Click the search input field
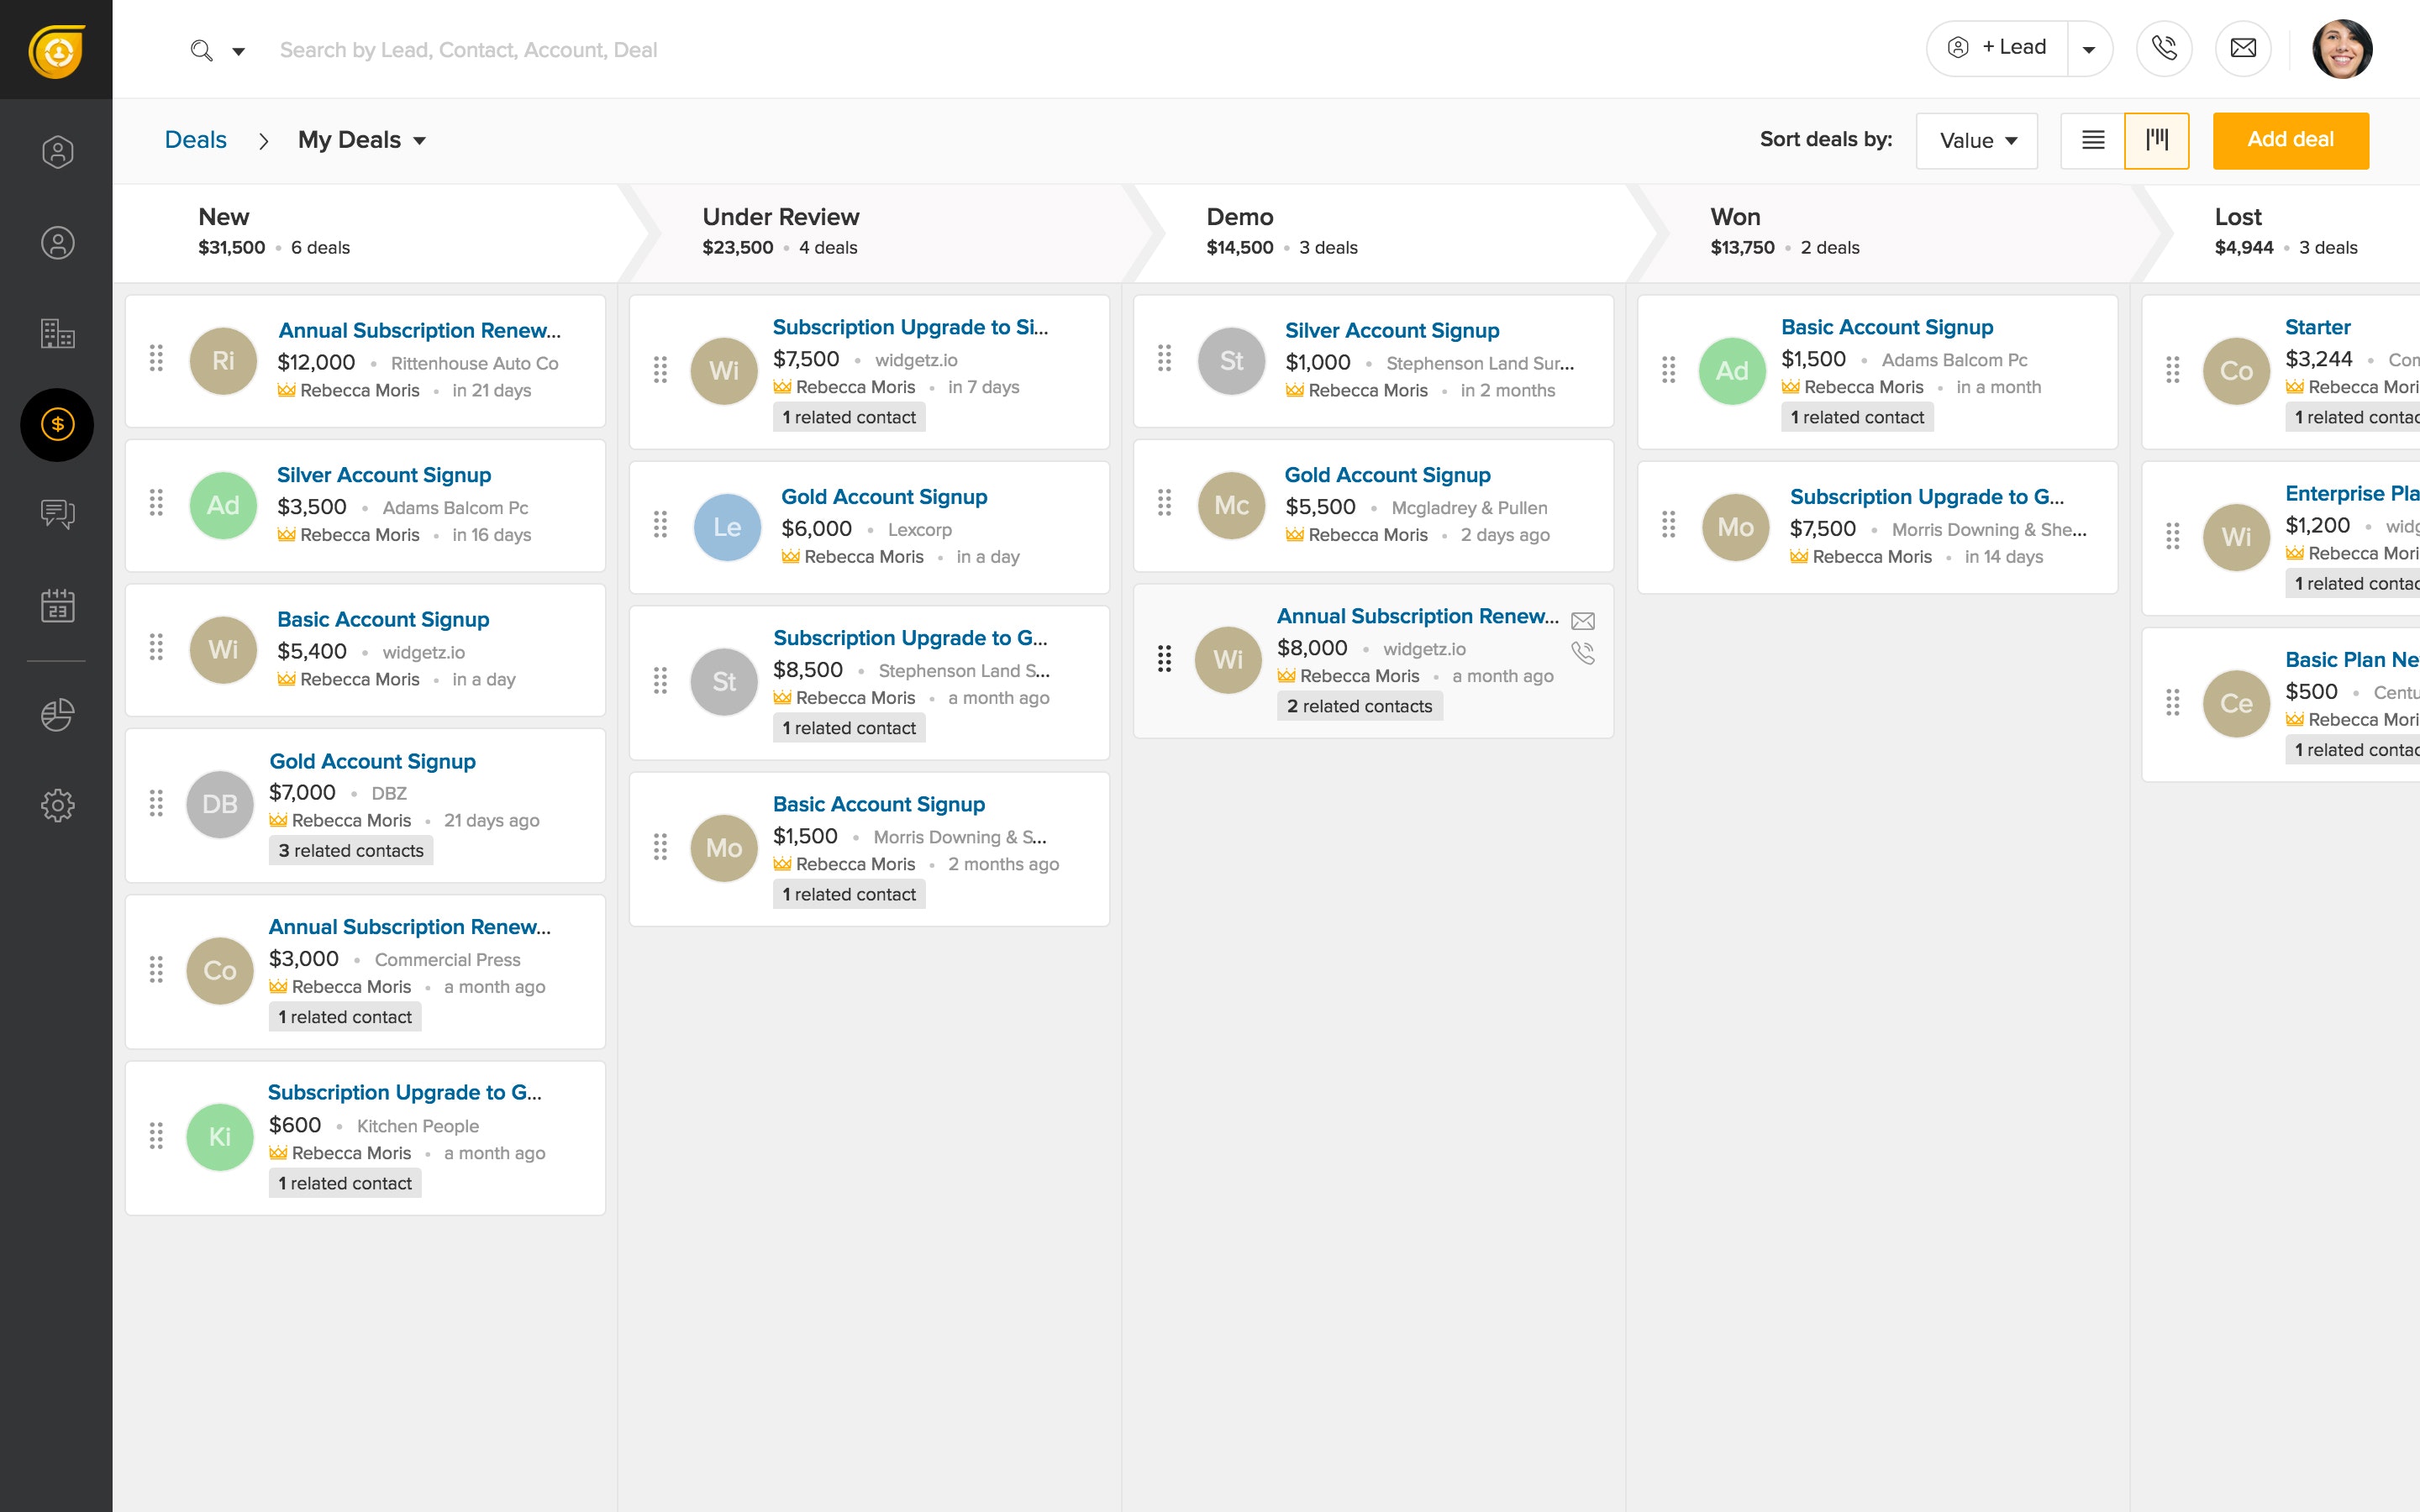 [468, 50]
